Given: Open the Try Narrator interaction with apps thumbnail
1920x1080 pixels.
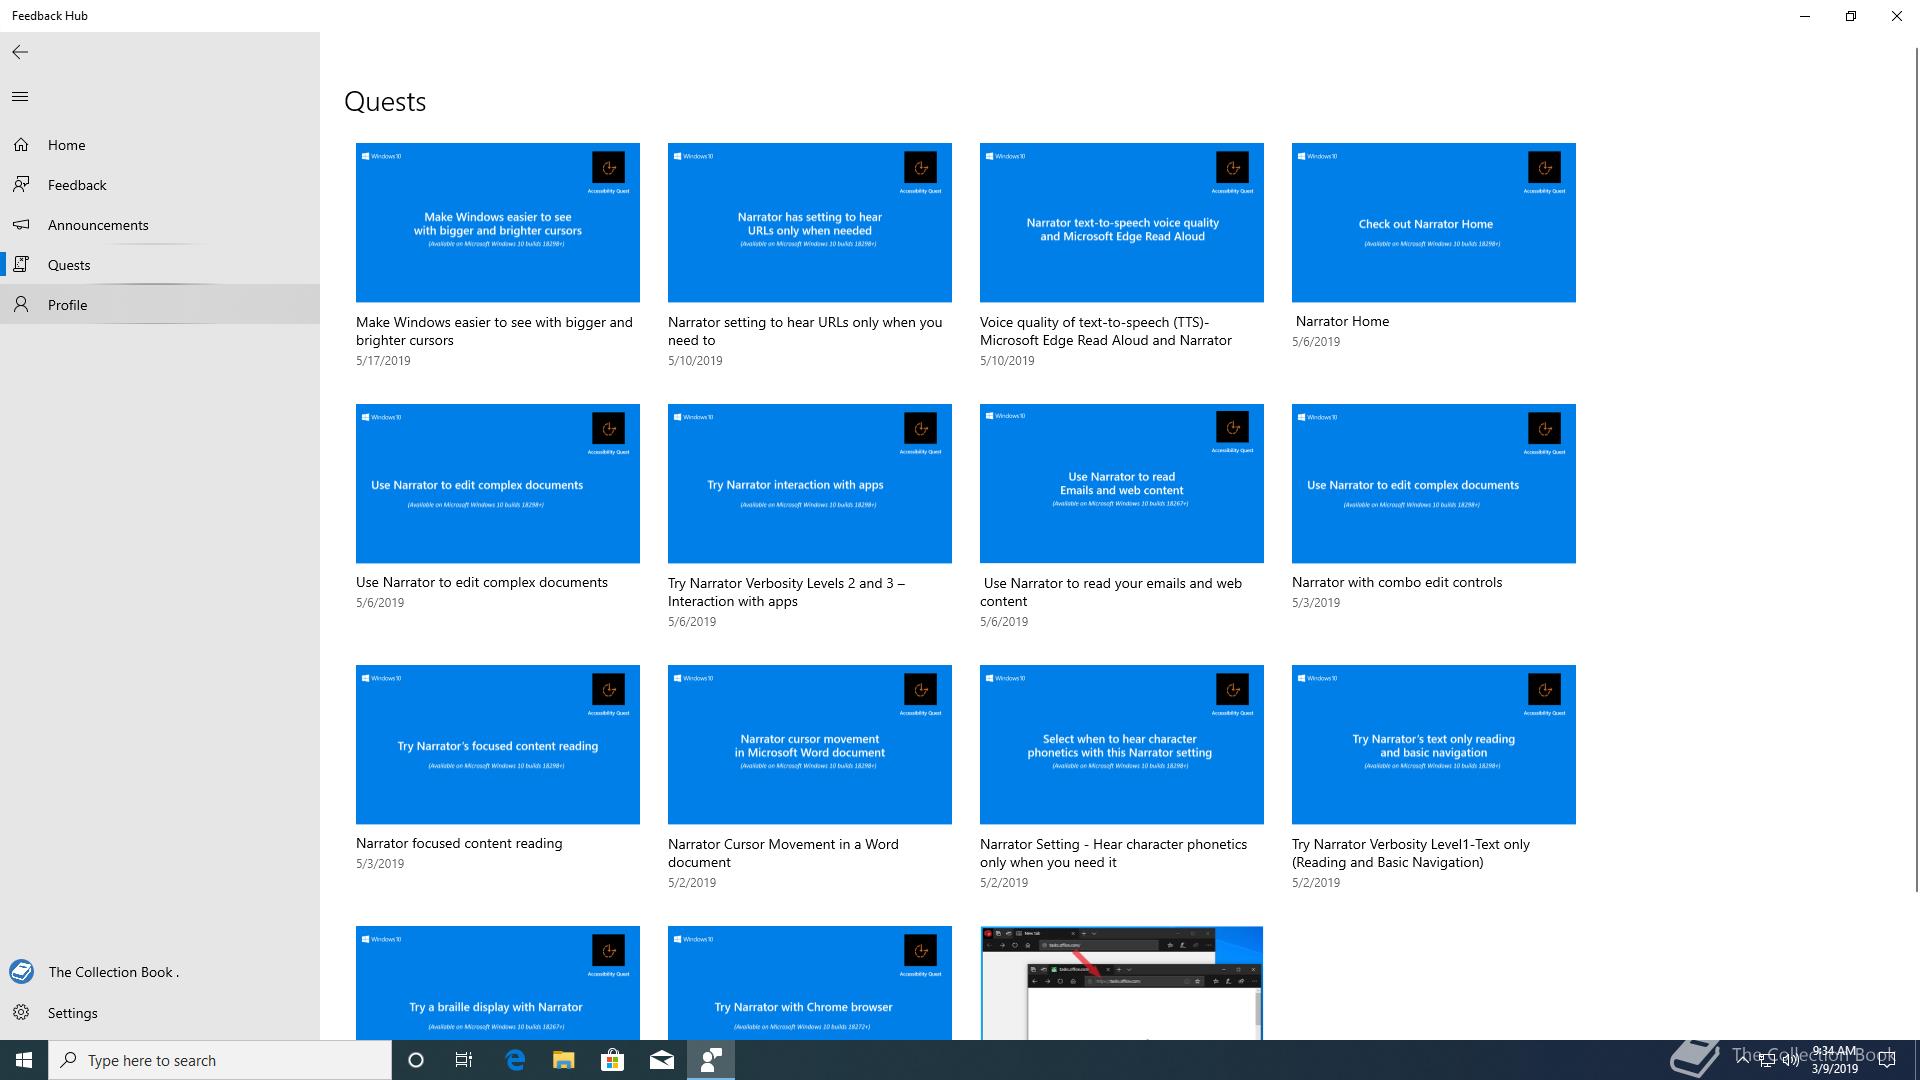Looking at the screenshot, I should pyautogui.click(x=810, y=483).
